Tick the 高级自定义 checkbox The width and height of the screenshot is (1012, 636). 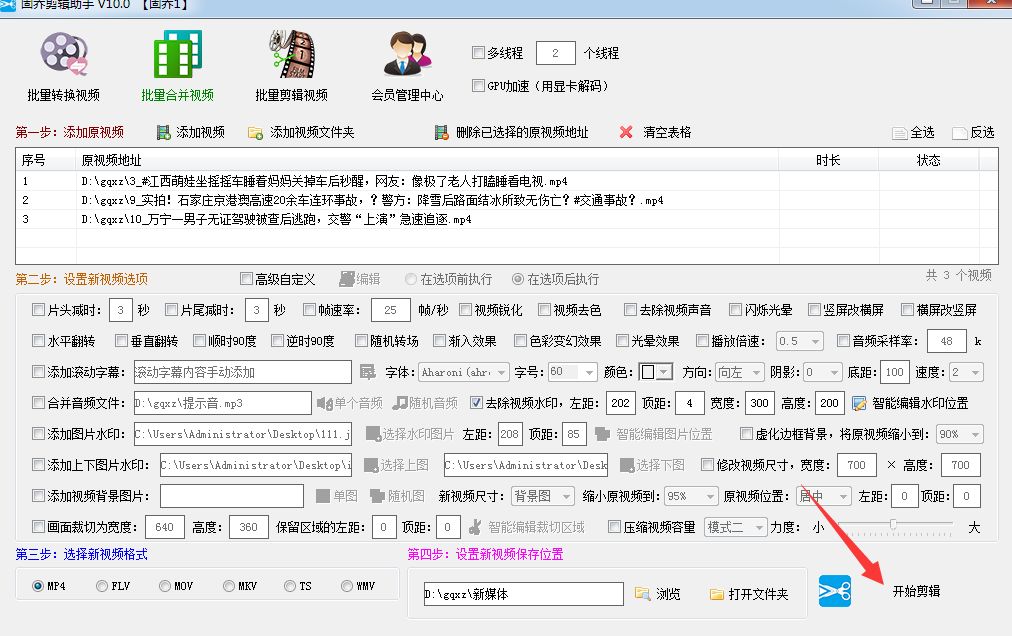pyautogui.click(x=246, y=278)
